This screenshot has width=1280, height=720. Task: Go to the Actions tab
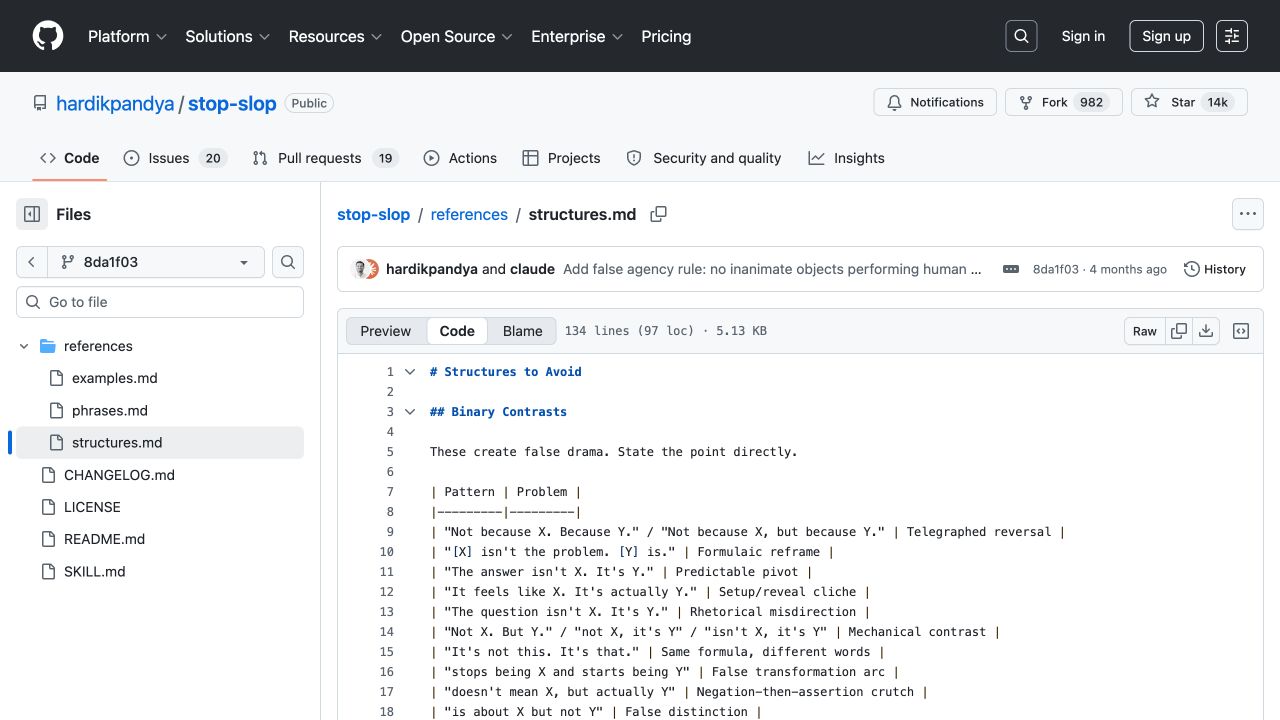click(x=460, y=158)
